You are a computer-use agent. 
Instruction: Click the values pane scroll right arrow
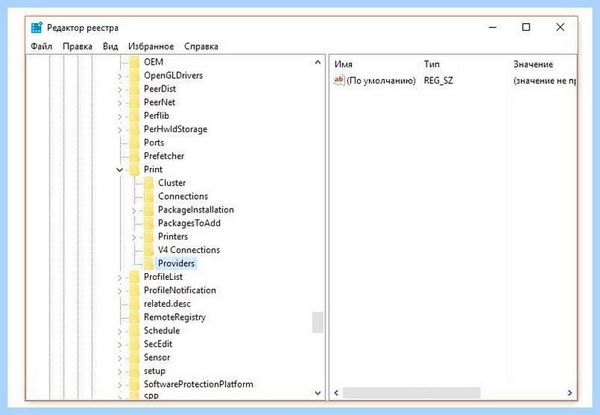pyautogui.click(x=570, y=393)
